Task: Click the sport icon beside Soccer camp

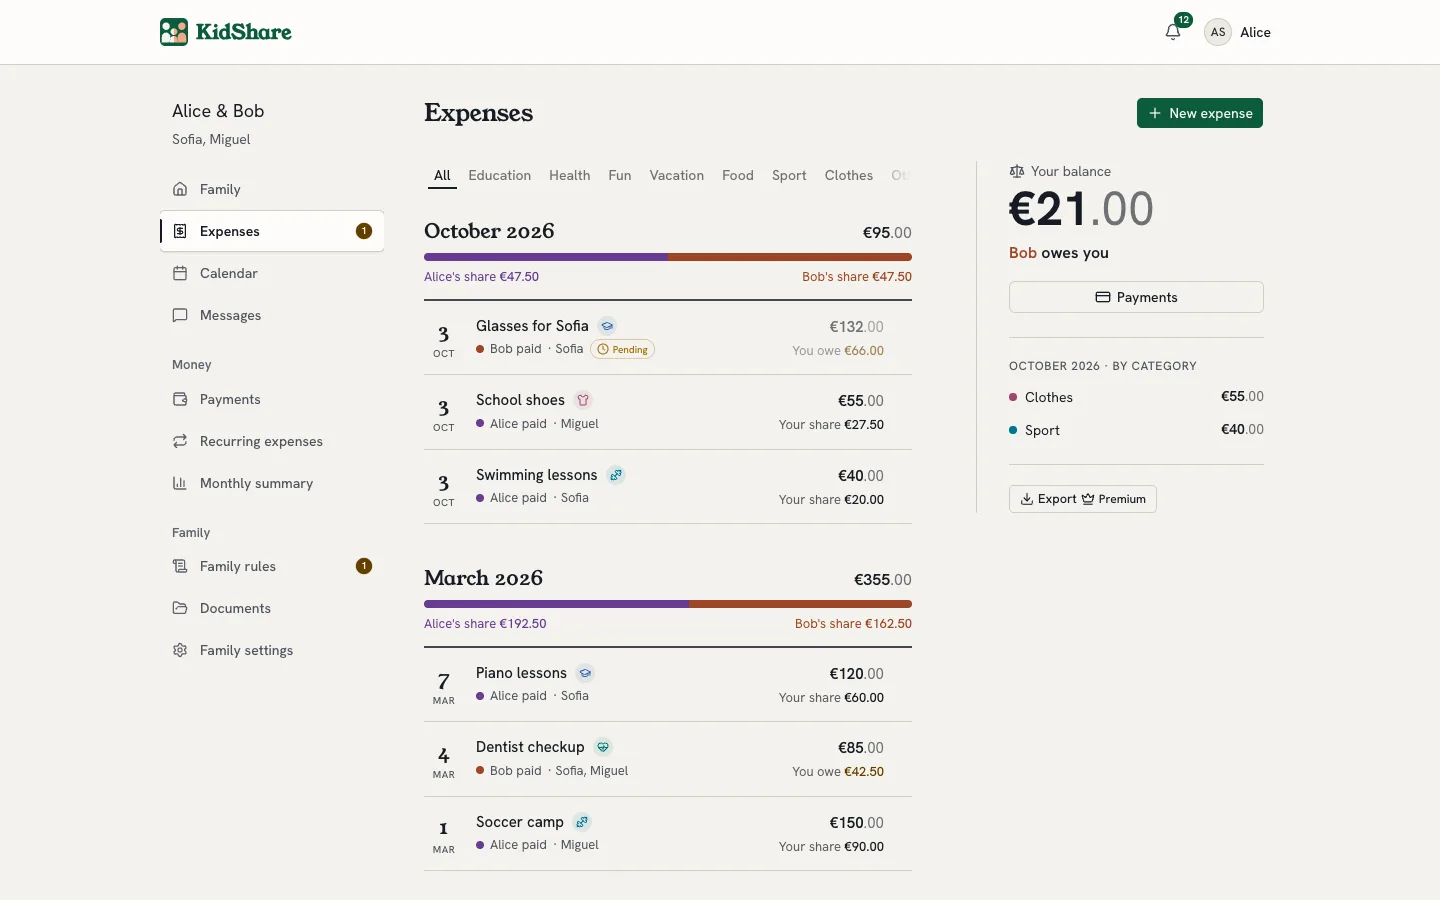Action: [582, 822]
